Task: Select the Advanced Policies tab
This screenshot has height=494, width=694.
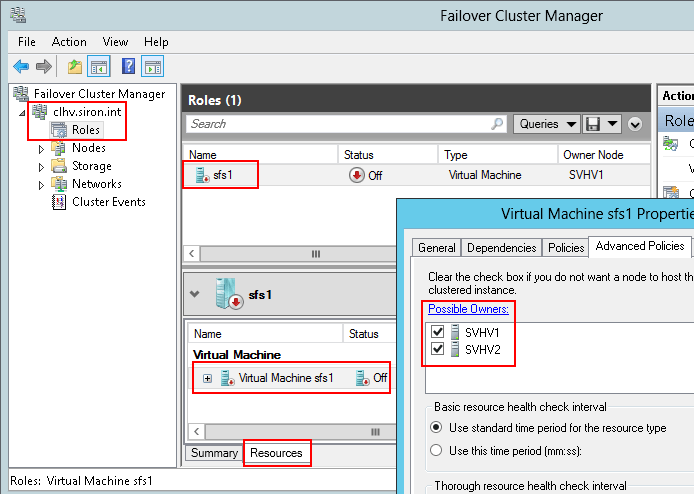Action: coord(640,246)
